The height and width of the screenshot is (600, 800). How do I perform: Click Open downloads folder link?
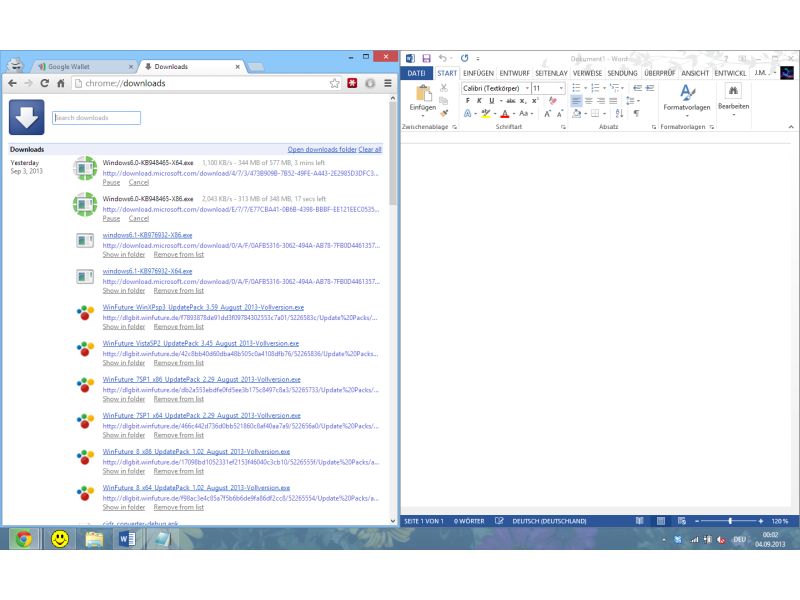point(322,149)
